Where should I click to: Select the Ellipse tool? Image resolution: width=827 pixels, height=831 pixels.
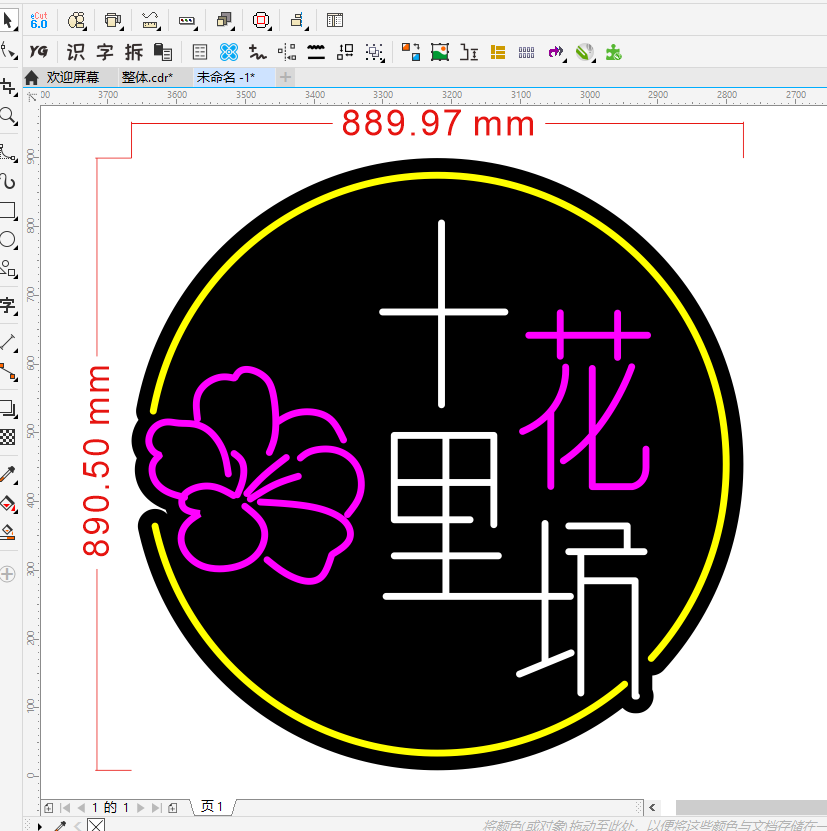[x=8, y=240]
